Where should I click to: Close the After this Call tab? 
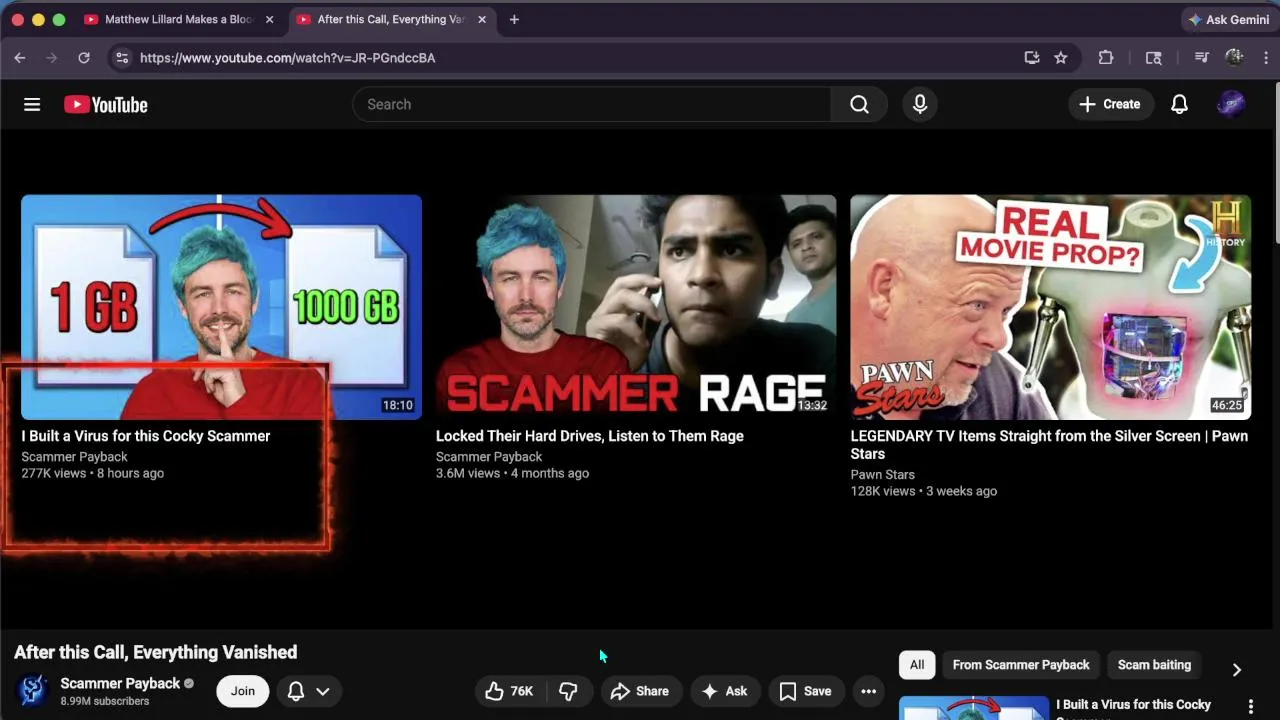click(482, 19)
